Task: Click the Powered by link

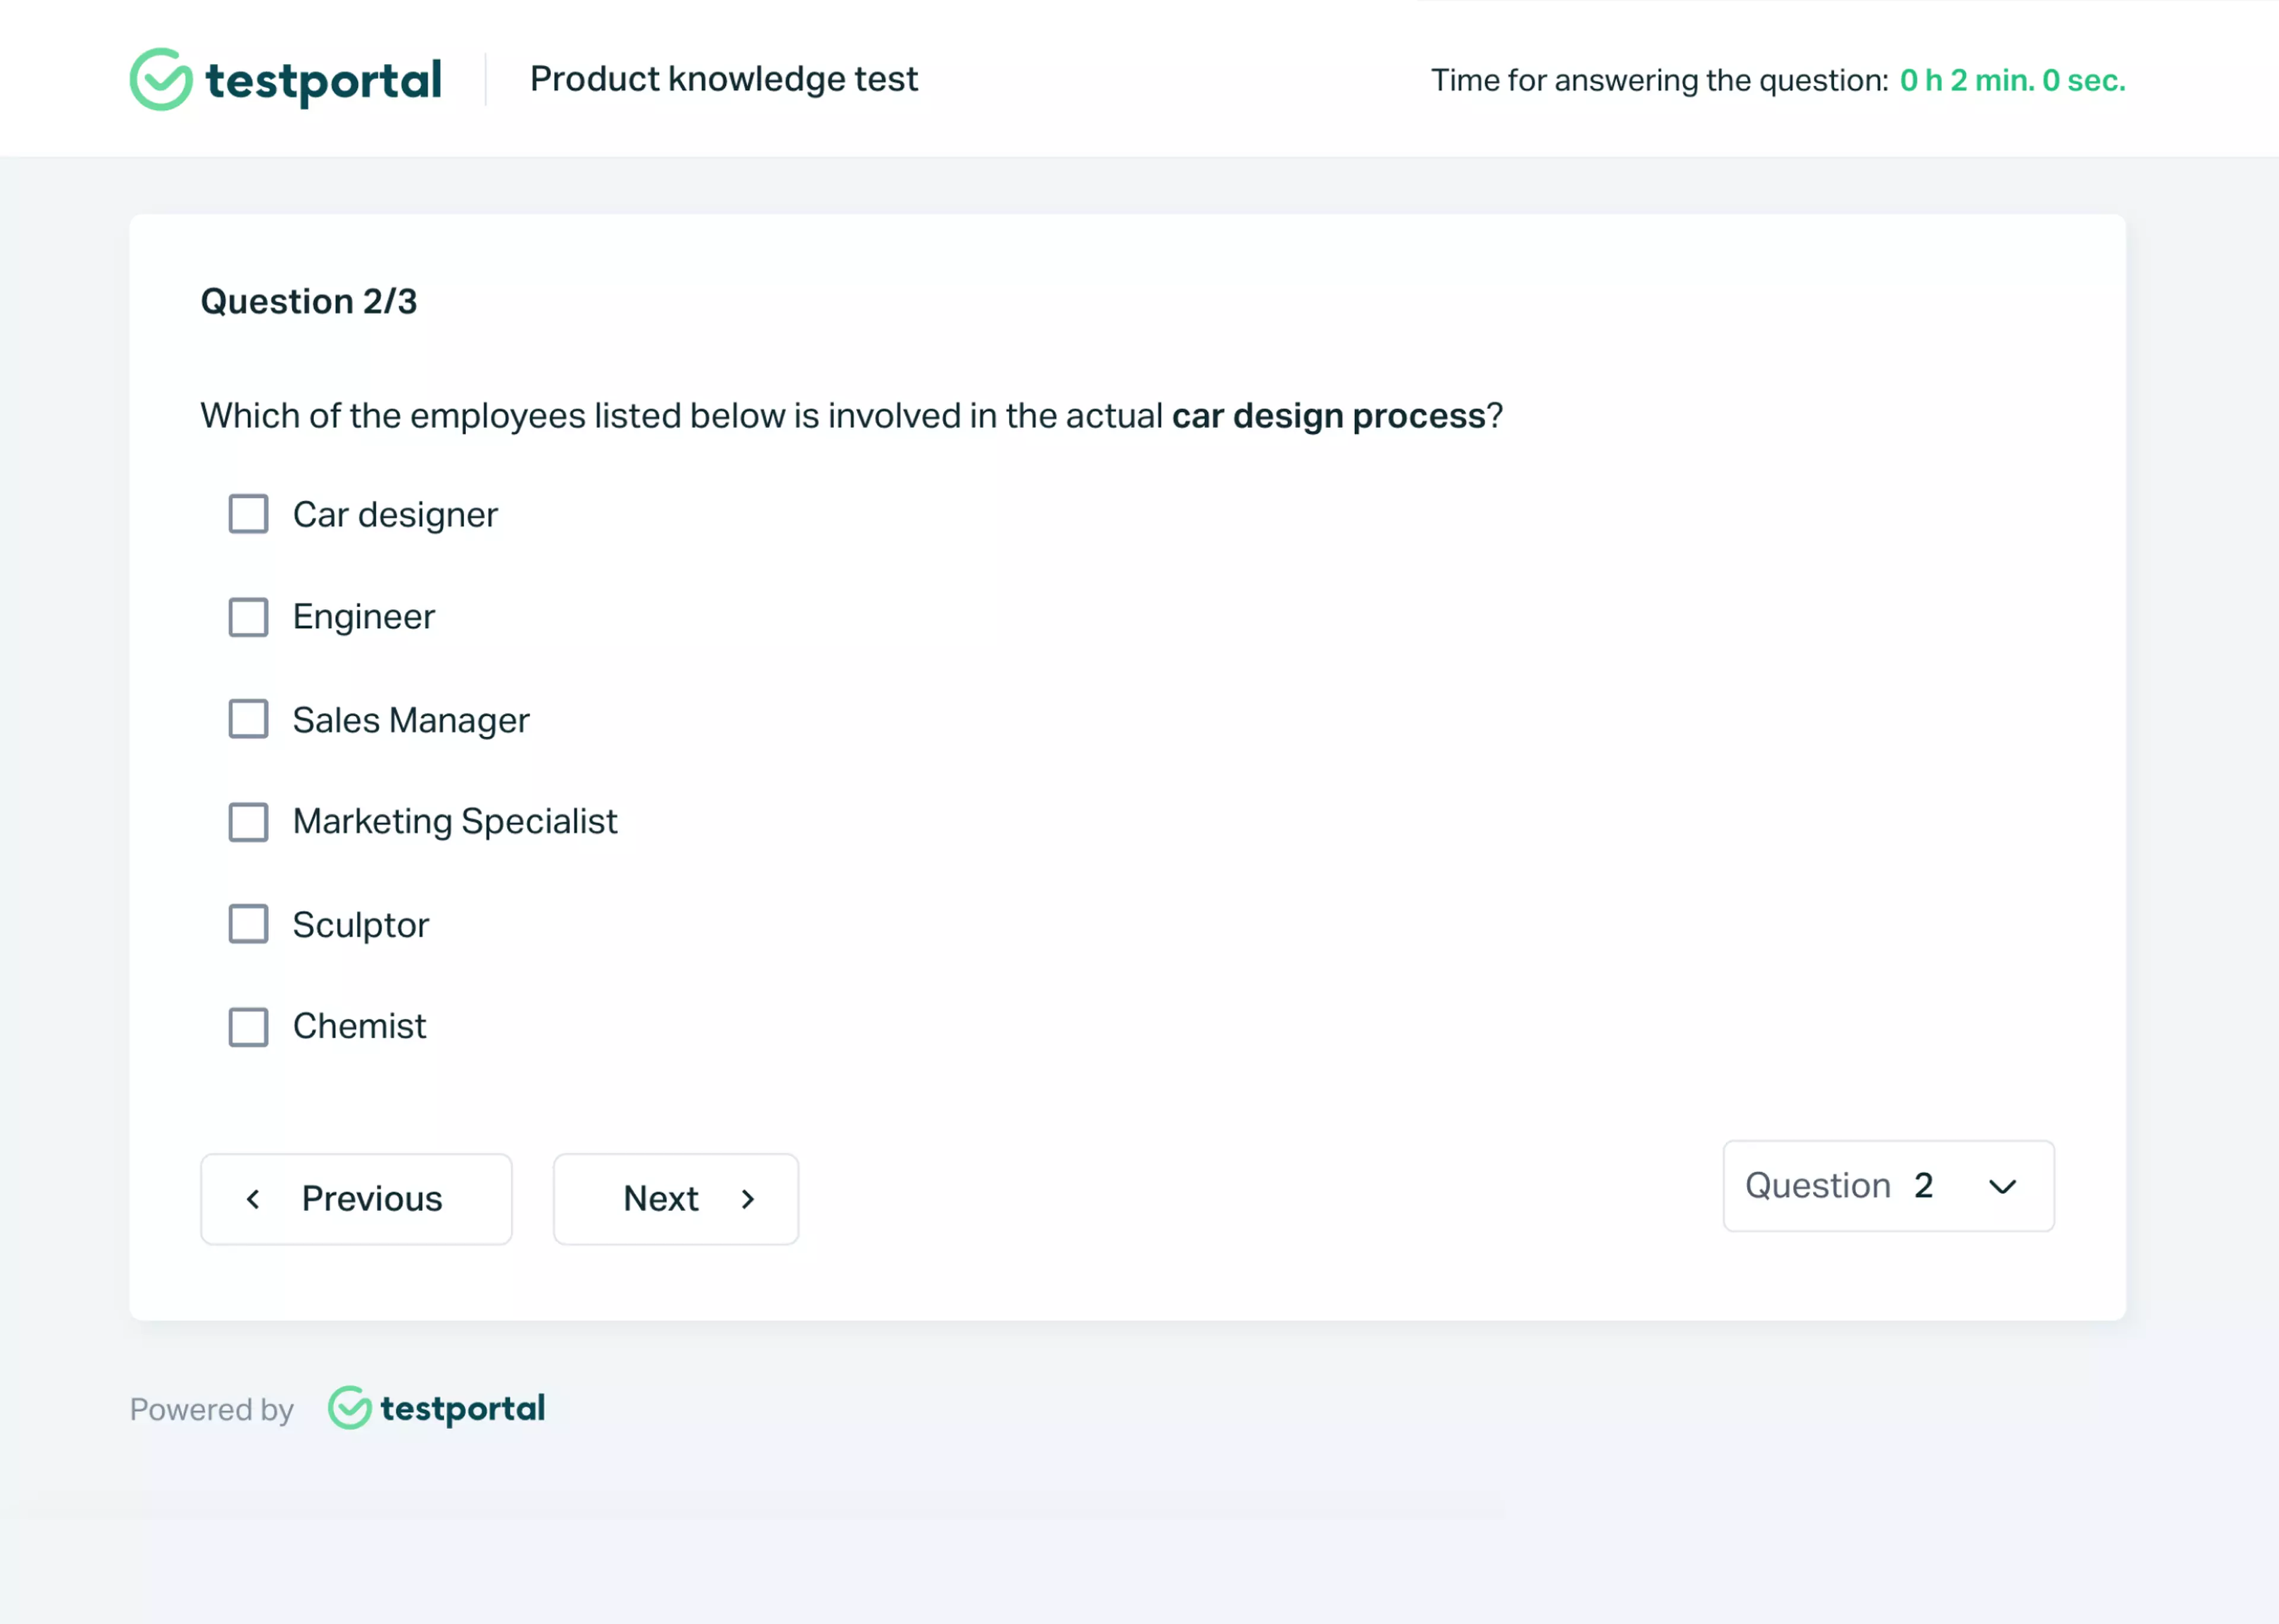Action: tap(211, 1408)
